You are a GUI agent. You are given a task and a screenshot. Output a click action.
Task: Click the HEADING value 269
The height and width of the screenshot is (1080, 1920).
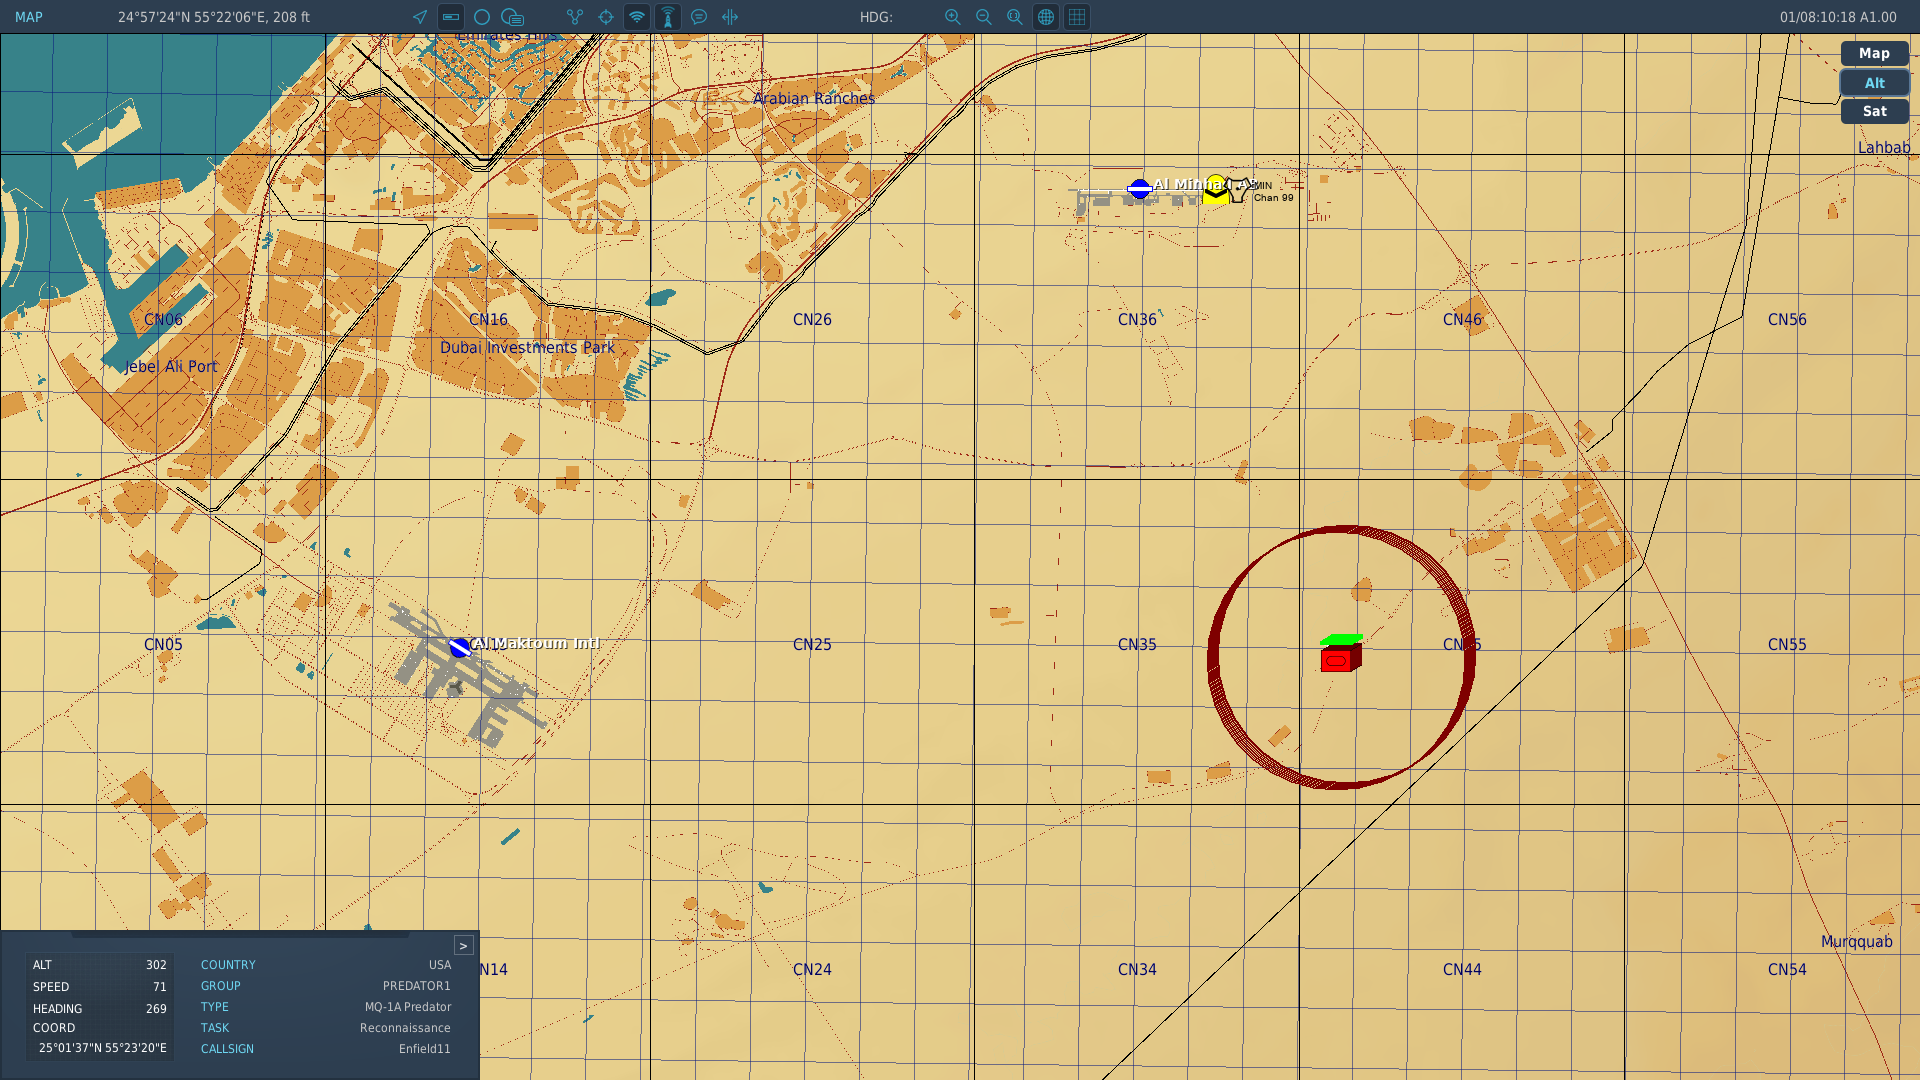tap(156, 1008)
